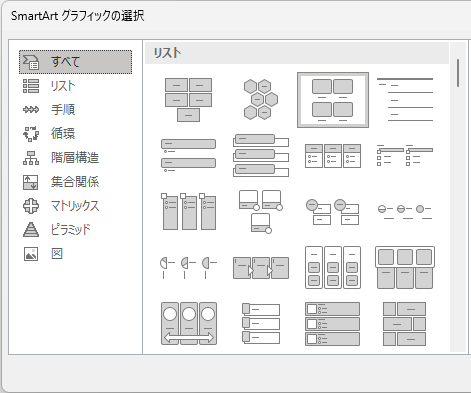The width and height of the screenshot is (471, 393).
Task: Pick the bending picture accent list layout
Action: pos(261,211)
